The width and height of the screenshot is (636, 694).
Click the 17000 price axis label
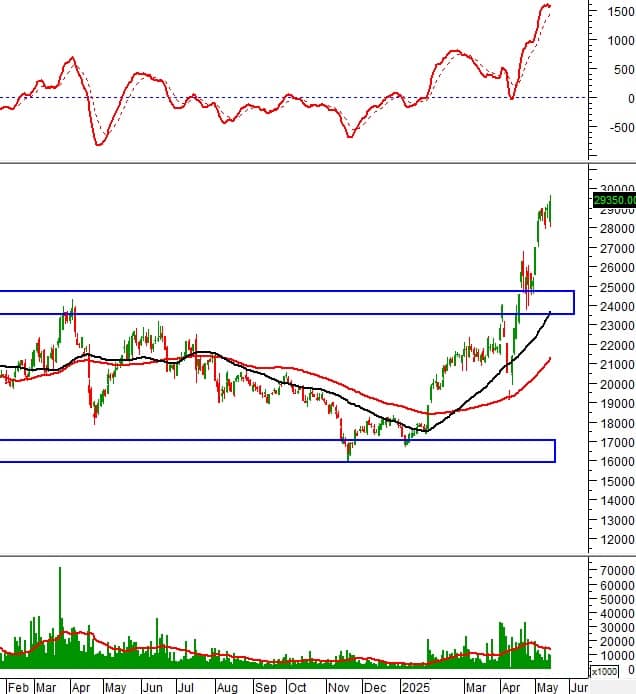[x=617, y=443]
